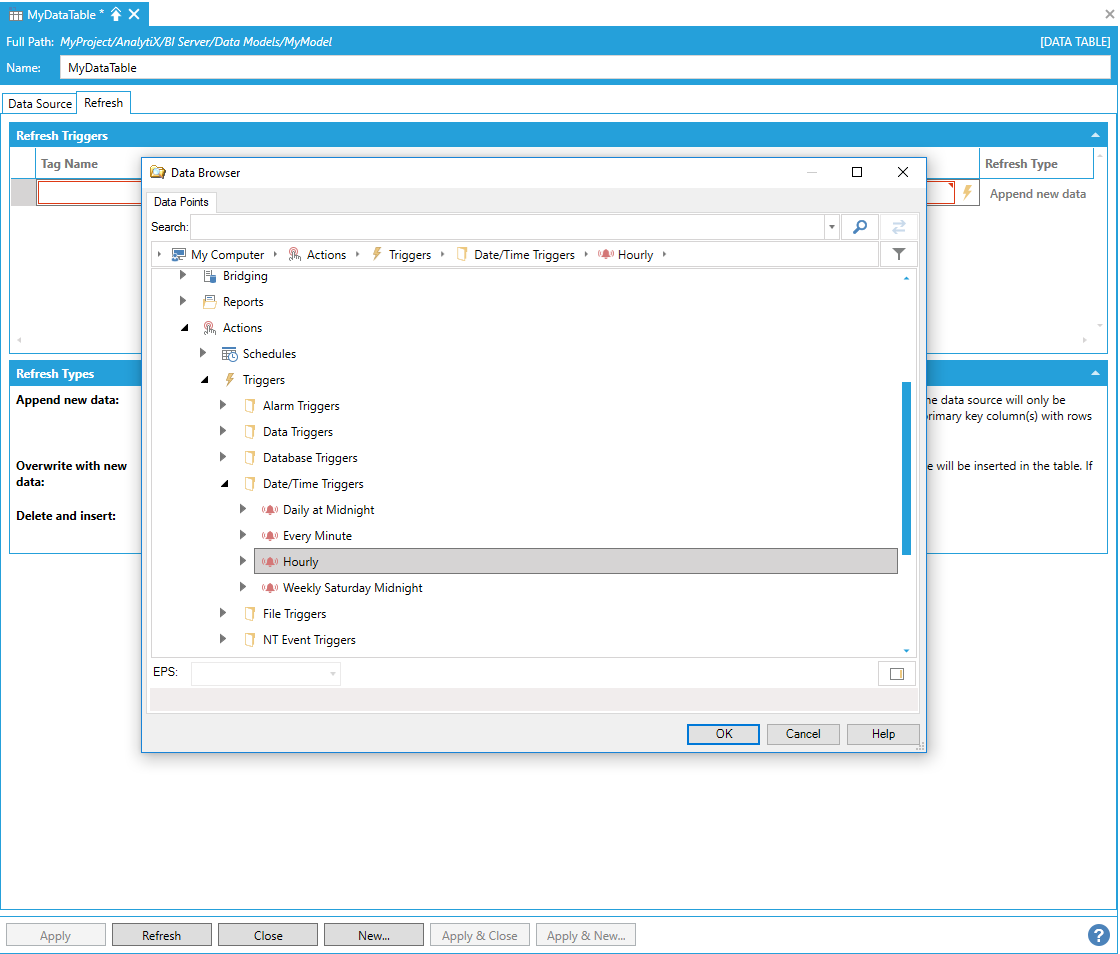Collapse the Date/Time Triggers node

click(223, 484)
